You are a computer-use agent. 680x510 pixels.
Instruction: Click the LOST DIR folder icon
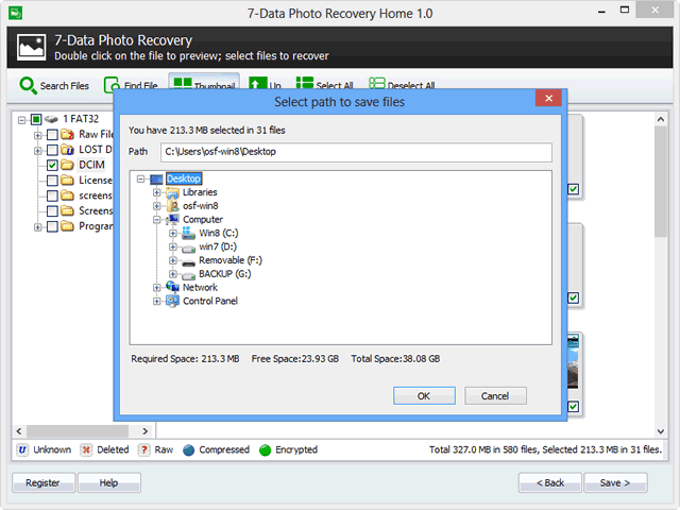coord(67,150)
